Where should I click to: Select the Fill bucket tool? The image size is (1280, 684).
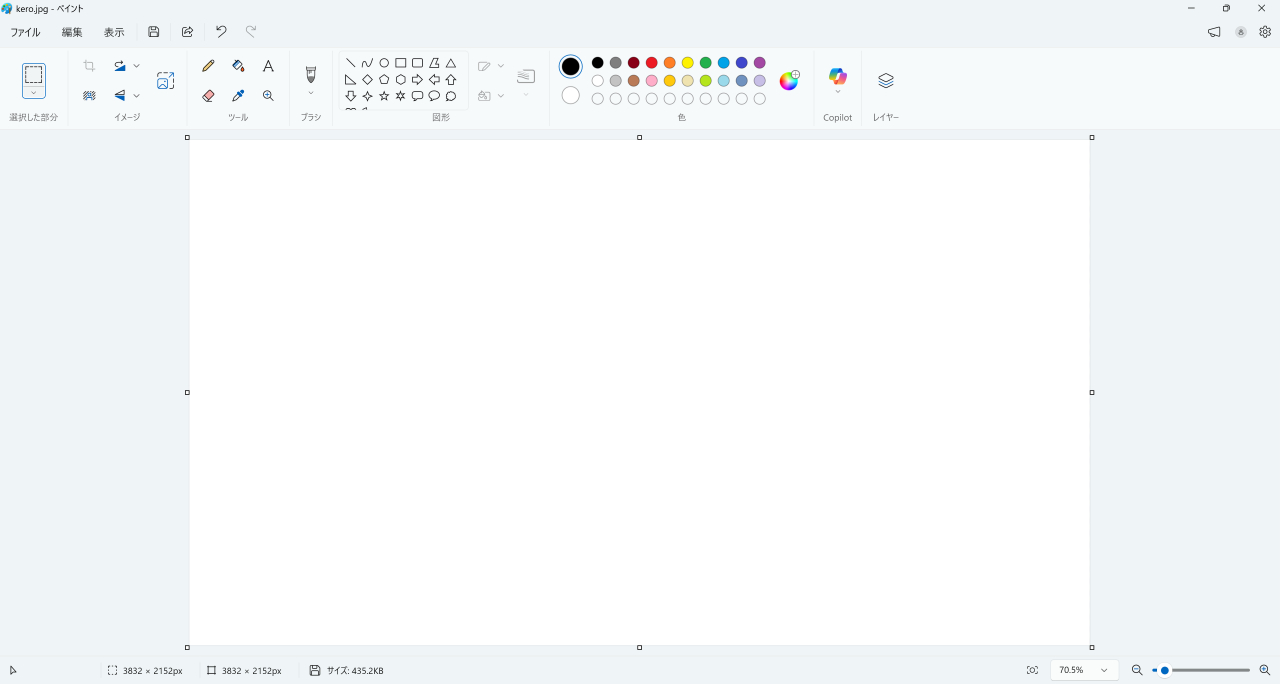238,66
